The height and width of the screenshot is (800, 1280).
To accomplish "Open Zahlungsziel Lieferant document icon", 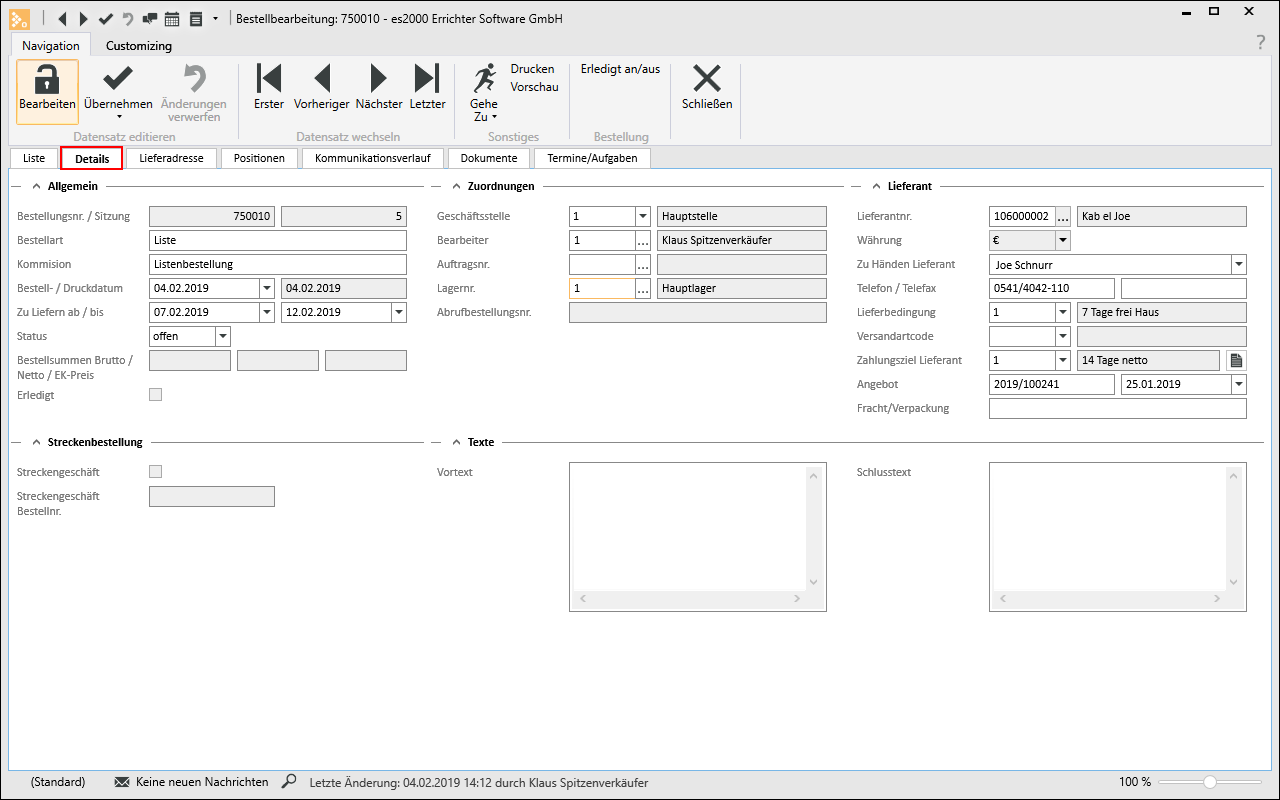I will click(1236, 360).
